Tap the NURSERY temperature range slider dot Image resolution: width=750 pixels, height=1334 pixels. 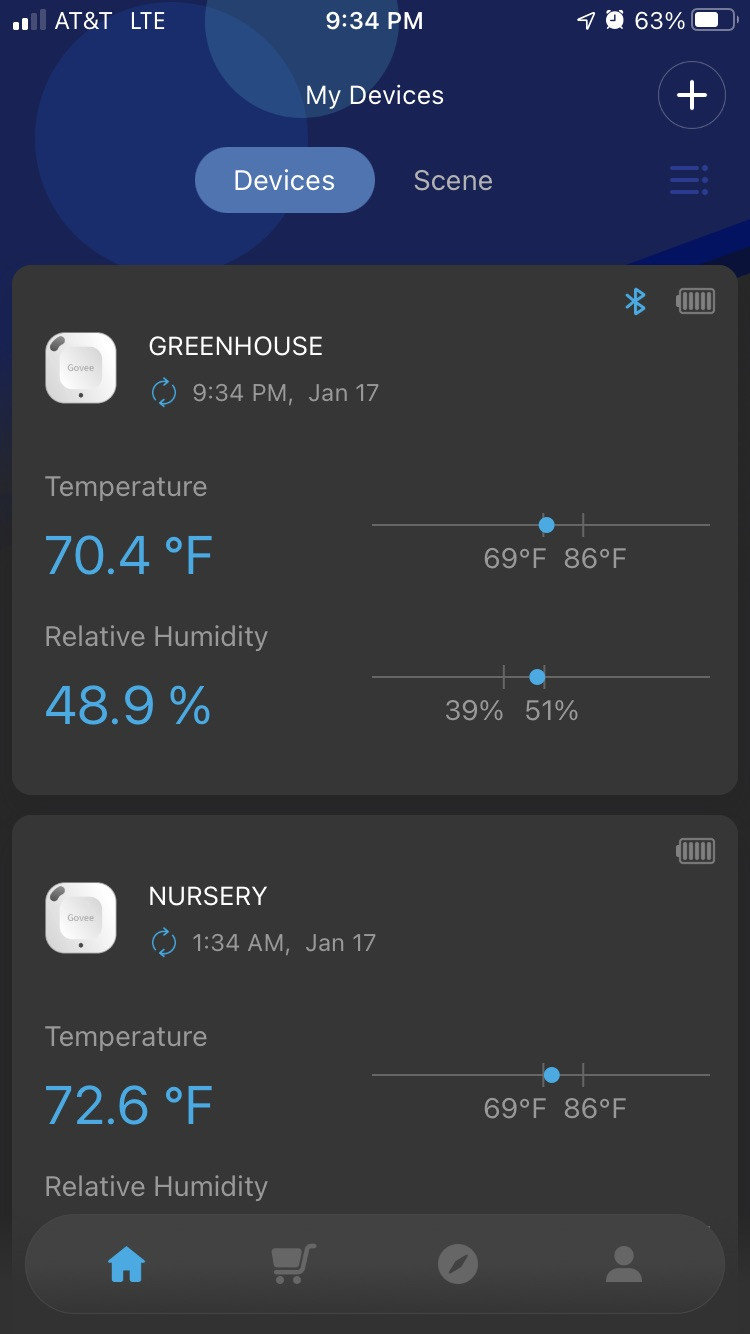[x=551, y=1075]
